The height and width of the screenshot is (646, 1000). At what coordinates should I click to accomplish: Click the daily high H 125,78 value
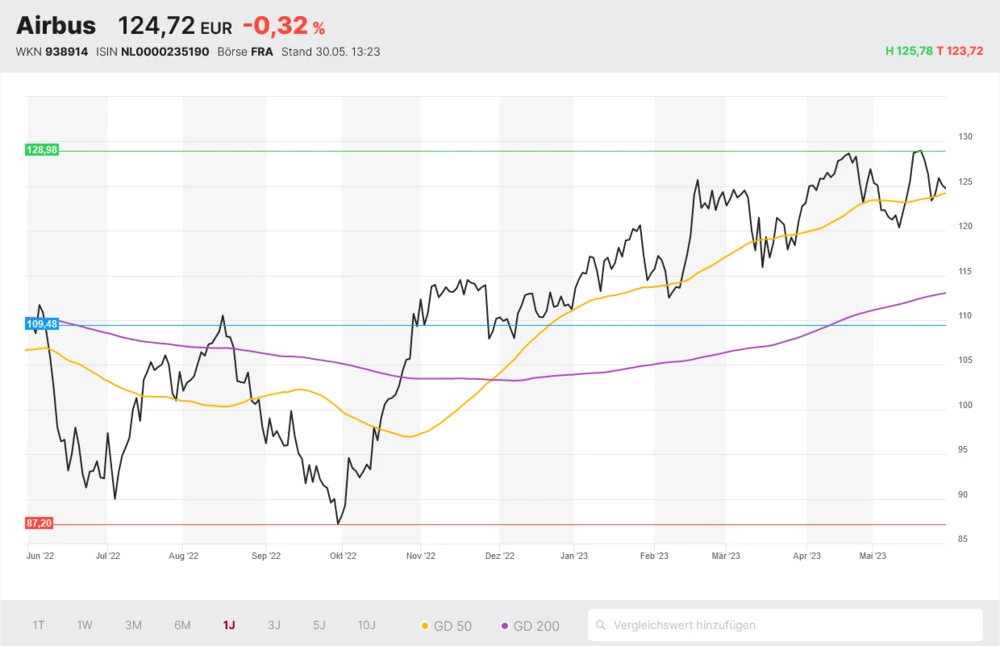tap(908, 51)
